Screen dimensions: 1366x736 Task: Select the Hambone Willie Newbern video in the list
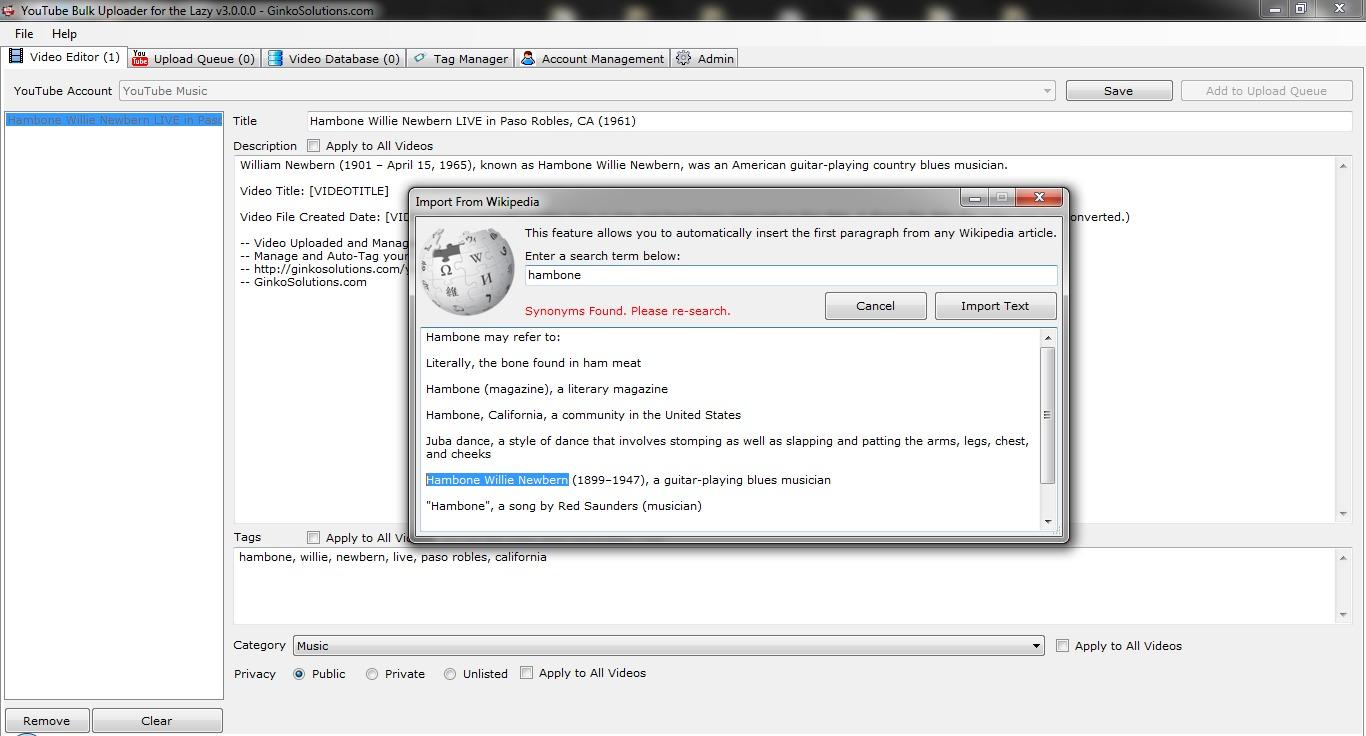[x=114, y=120]
